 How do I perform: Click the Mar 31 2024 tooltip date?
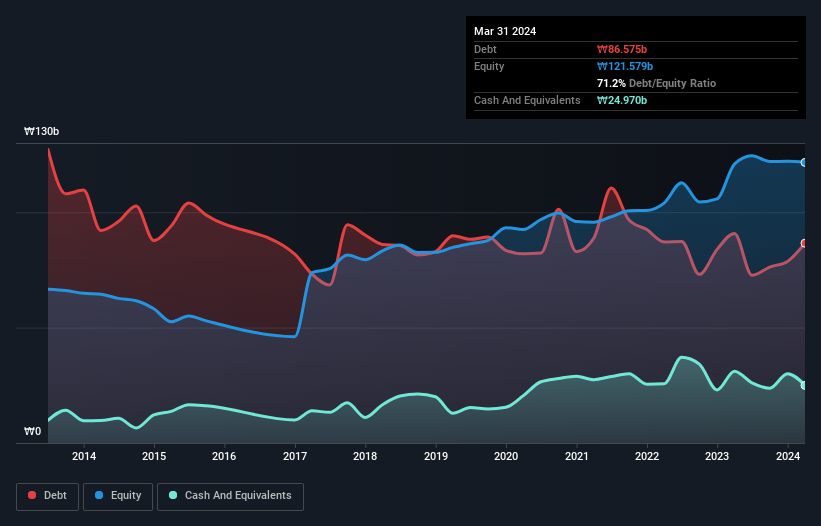(x=505, y=31)
